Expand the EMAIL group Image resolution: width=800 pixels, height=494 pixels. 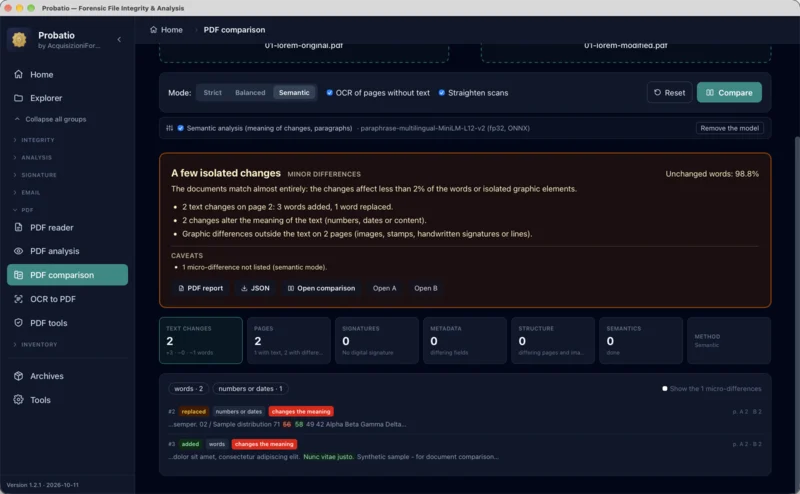(27, 193)
